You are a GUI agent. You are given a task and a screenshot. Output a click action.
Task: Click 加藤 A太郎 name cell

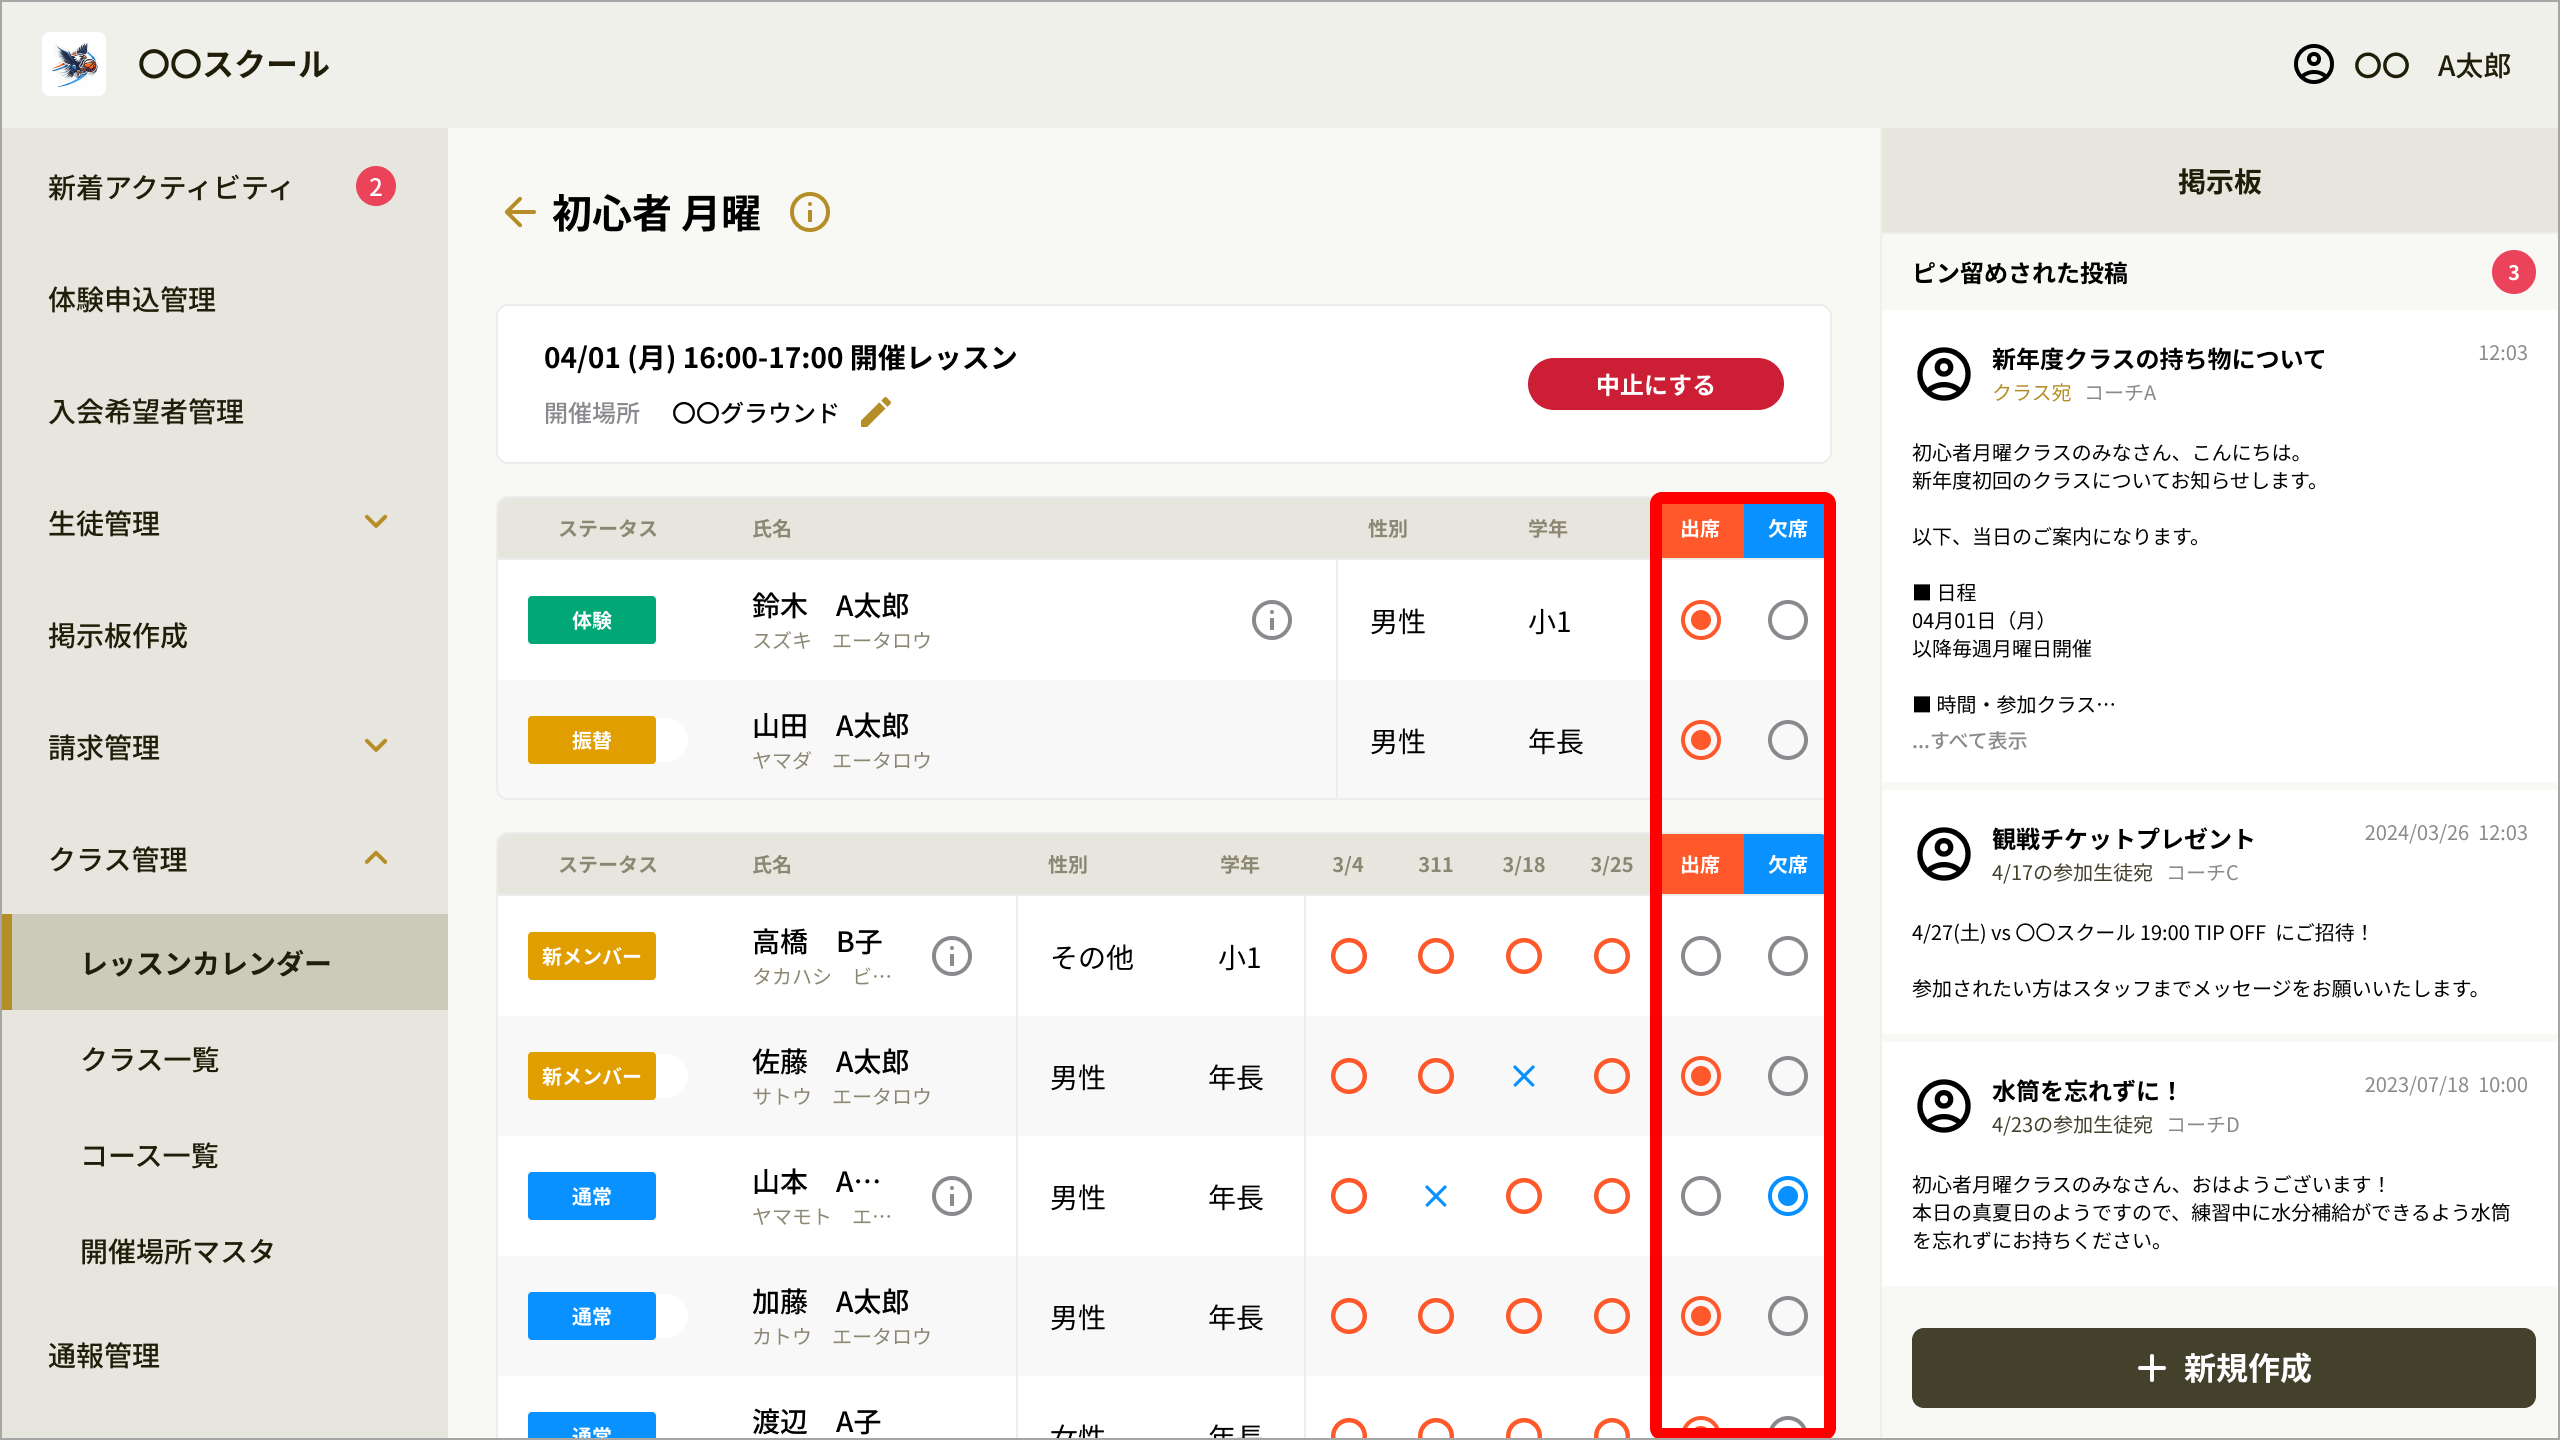click(x=842, y=1316)
